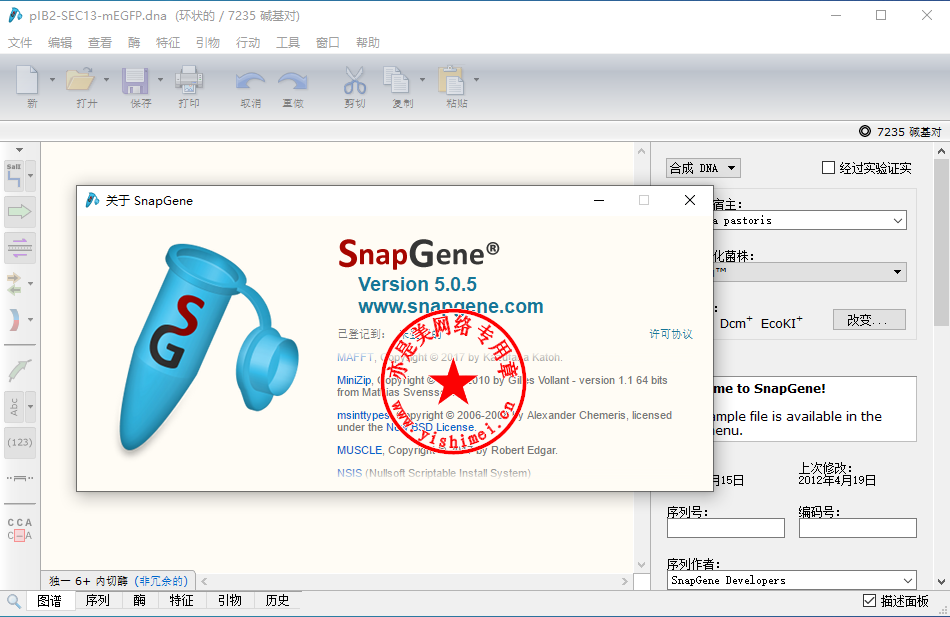Click the circular topology icon beside 7235
The height and width of the screenshot is (617, 950).
coord(865,131)
